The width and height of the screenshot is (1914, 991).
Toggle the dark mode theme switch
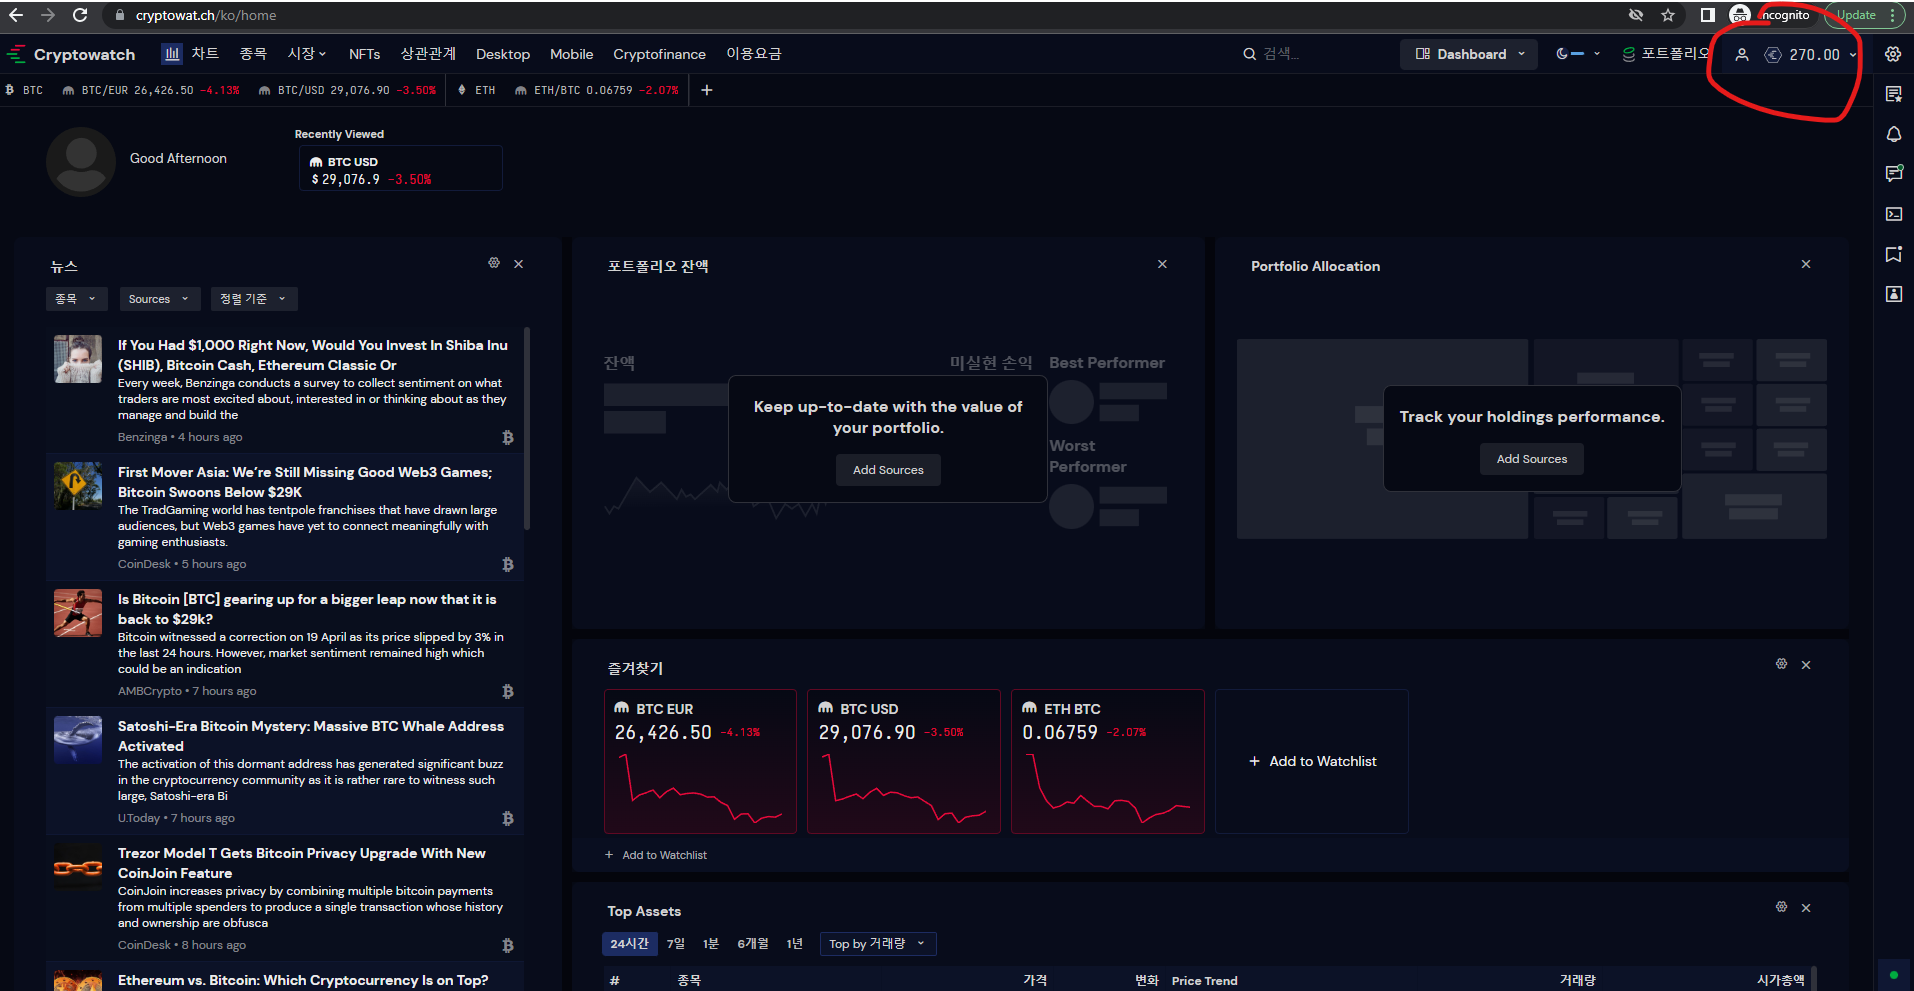pos(1570,54)
